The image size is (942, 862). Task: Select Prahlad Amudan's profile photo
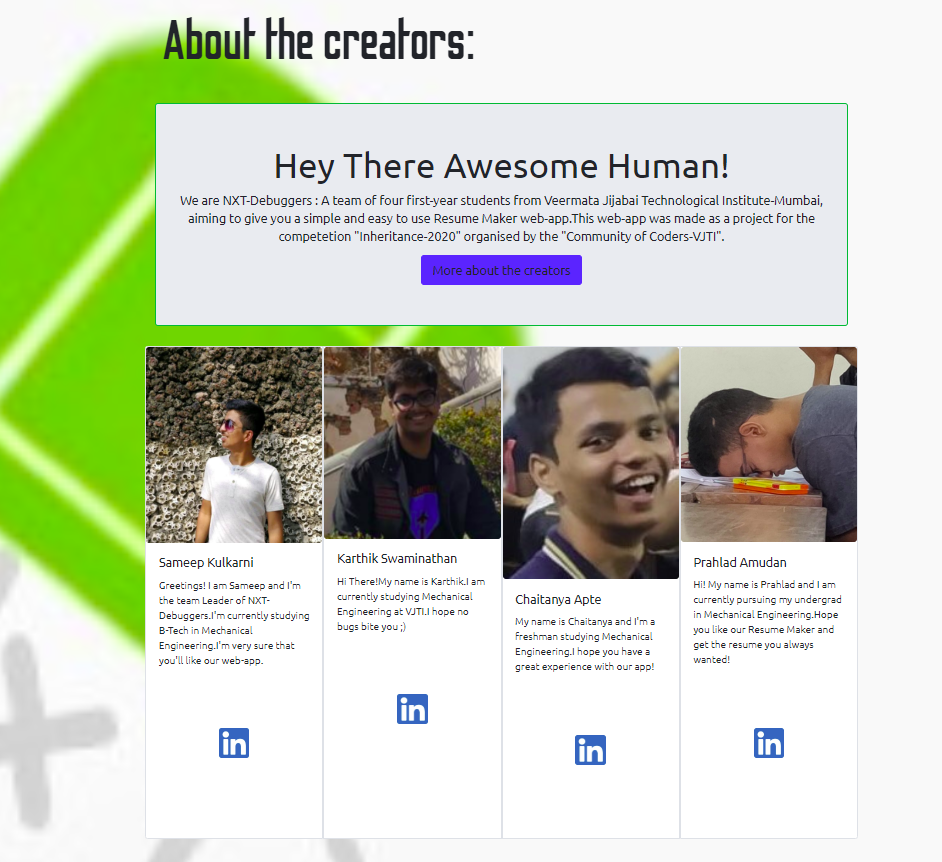[x=768, y=445]
